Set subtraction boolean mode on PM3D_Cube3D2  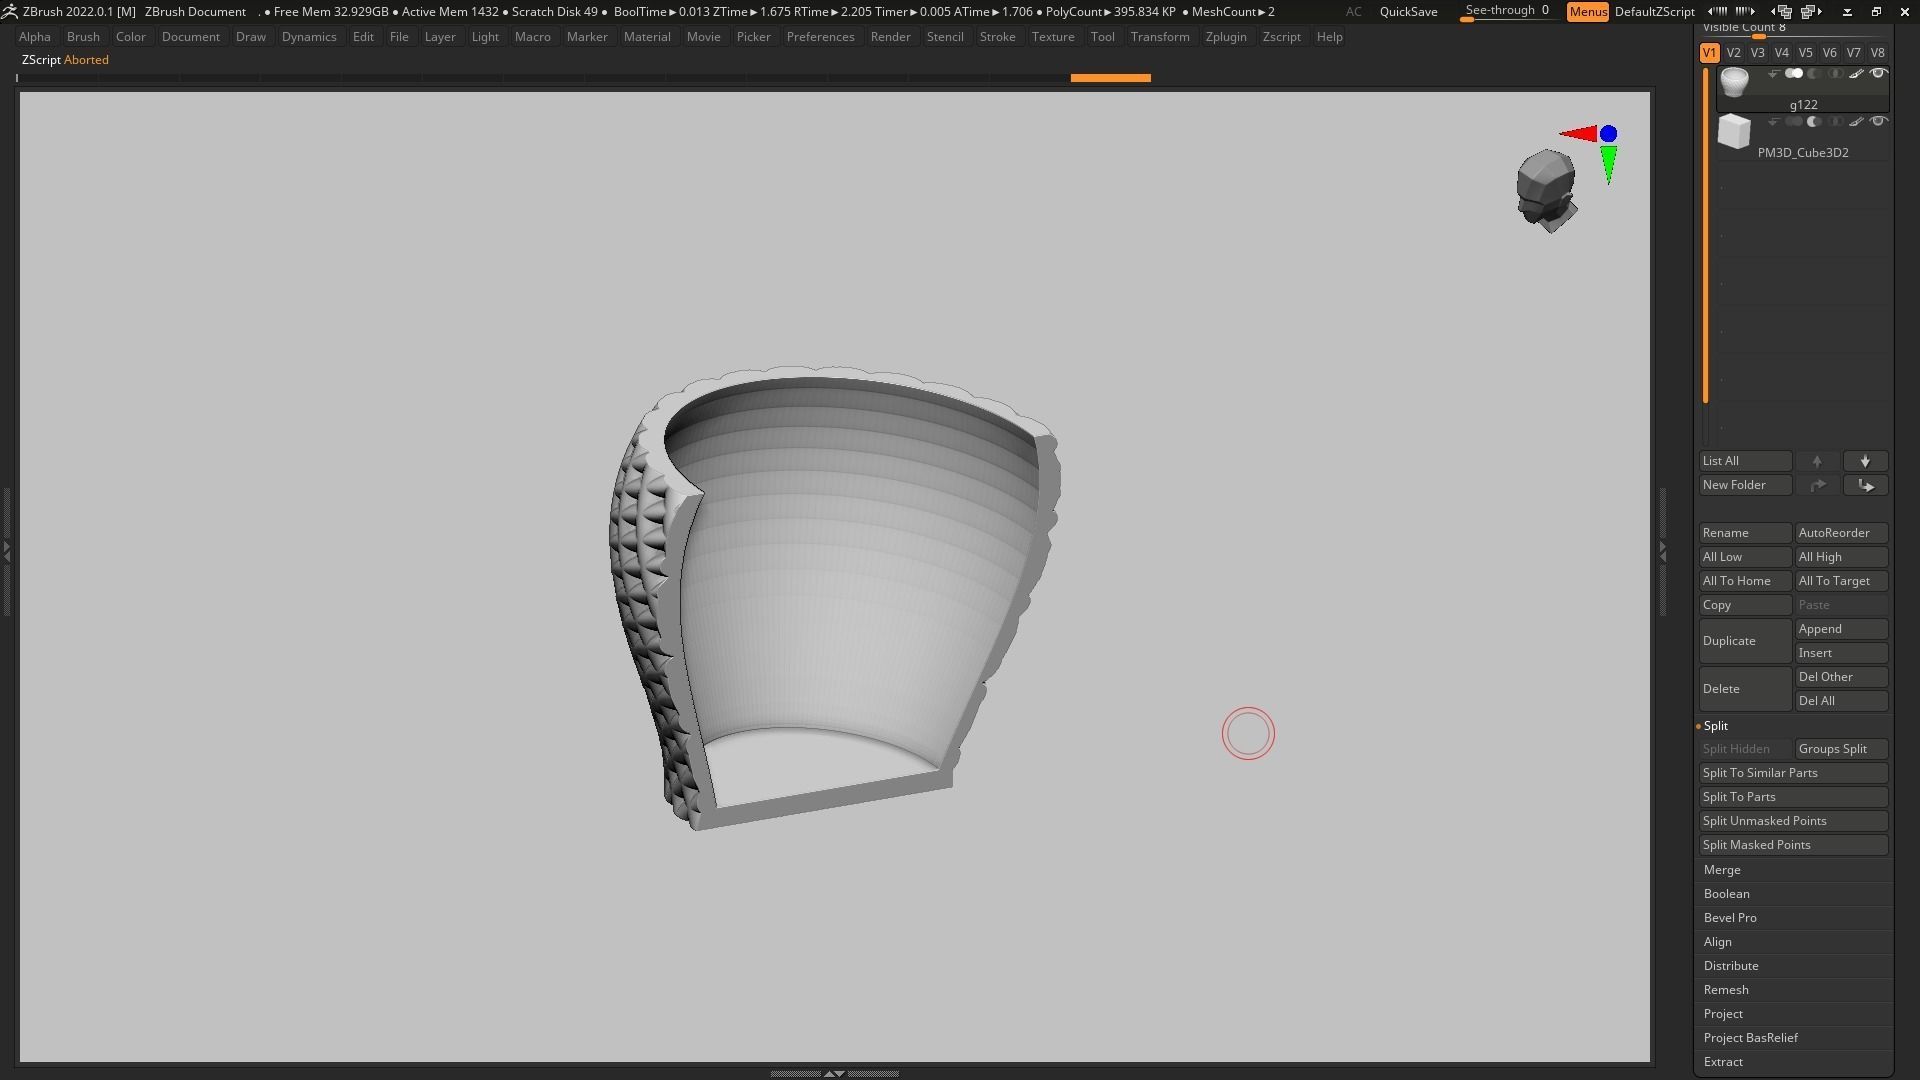tap(1814, 122)
